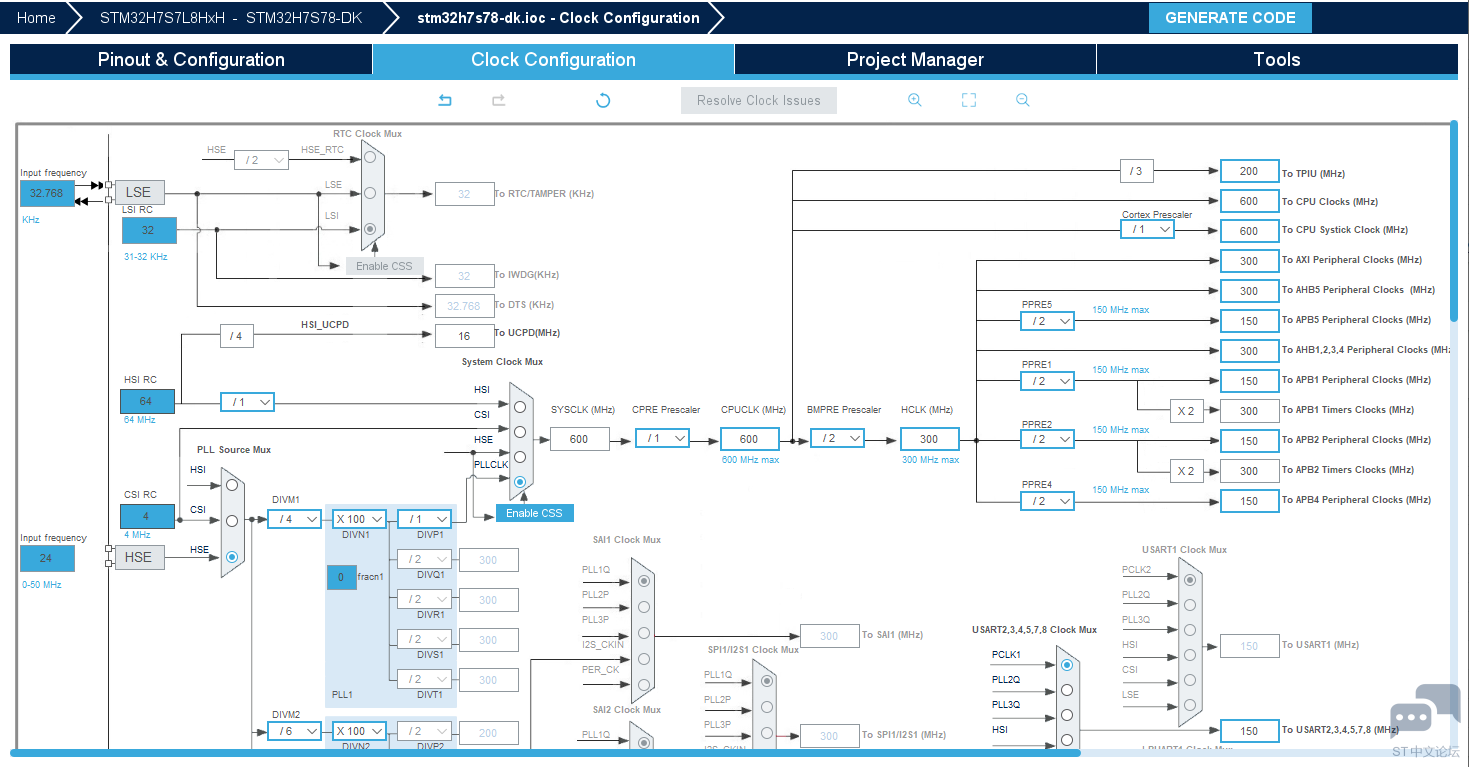Image resolution: width=1469 pixels, height=767 pixels.
Task: Set PLL Source Mux to HSI
Action: (232, 485)
